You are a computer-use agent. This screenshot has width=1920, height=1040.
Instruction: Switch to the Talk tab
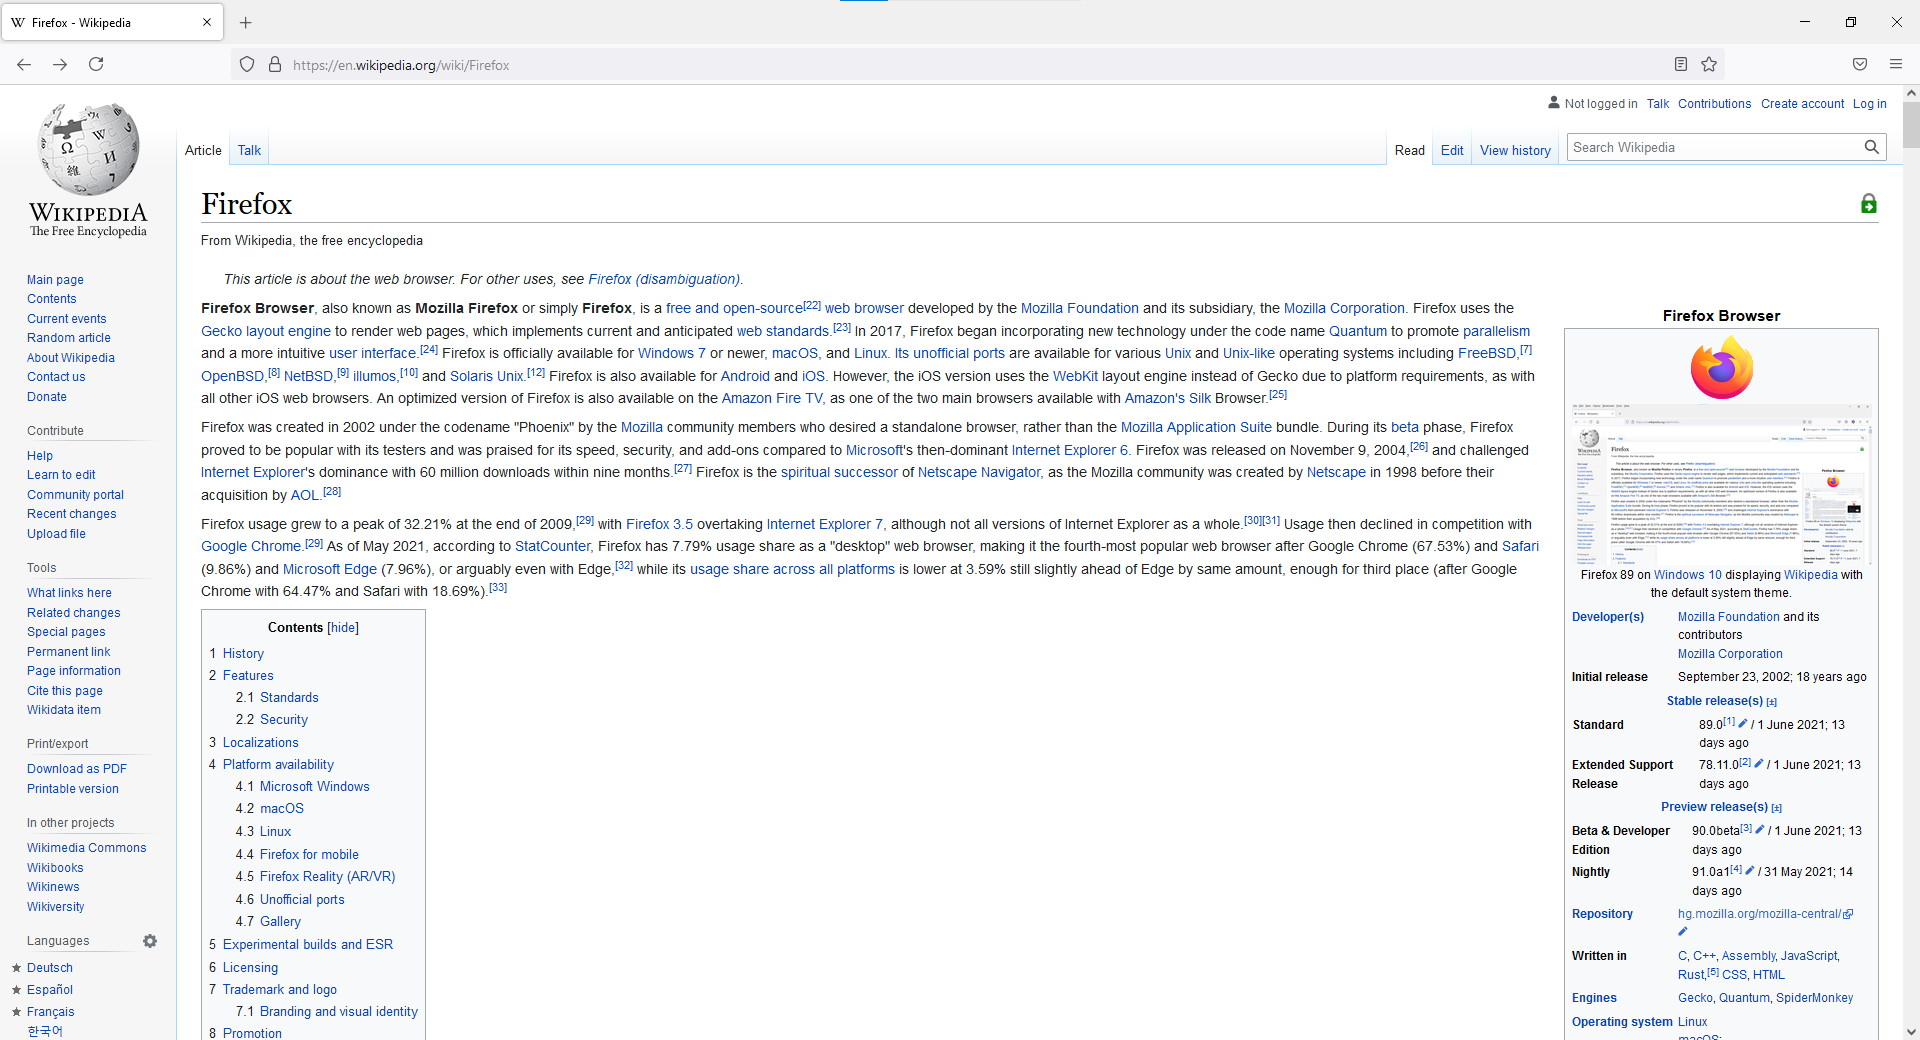(x=249, y=150)
